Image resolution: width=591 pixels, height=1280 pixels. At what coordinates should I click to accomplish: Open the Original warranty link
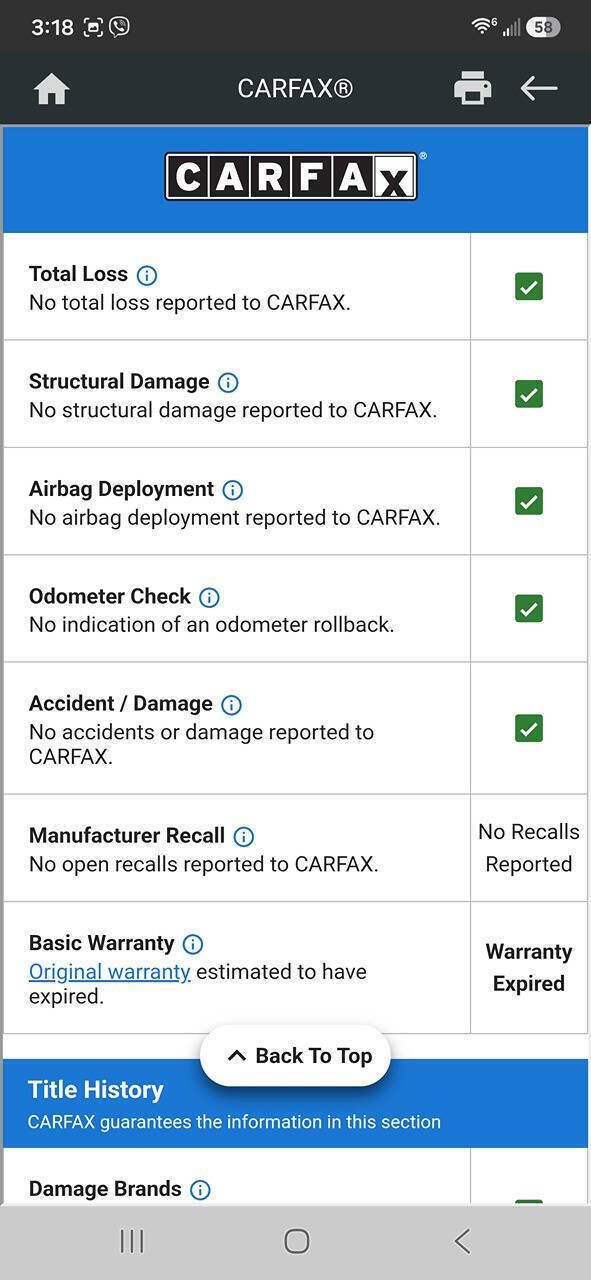click(x=109, y=972)
